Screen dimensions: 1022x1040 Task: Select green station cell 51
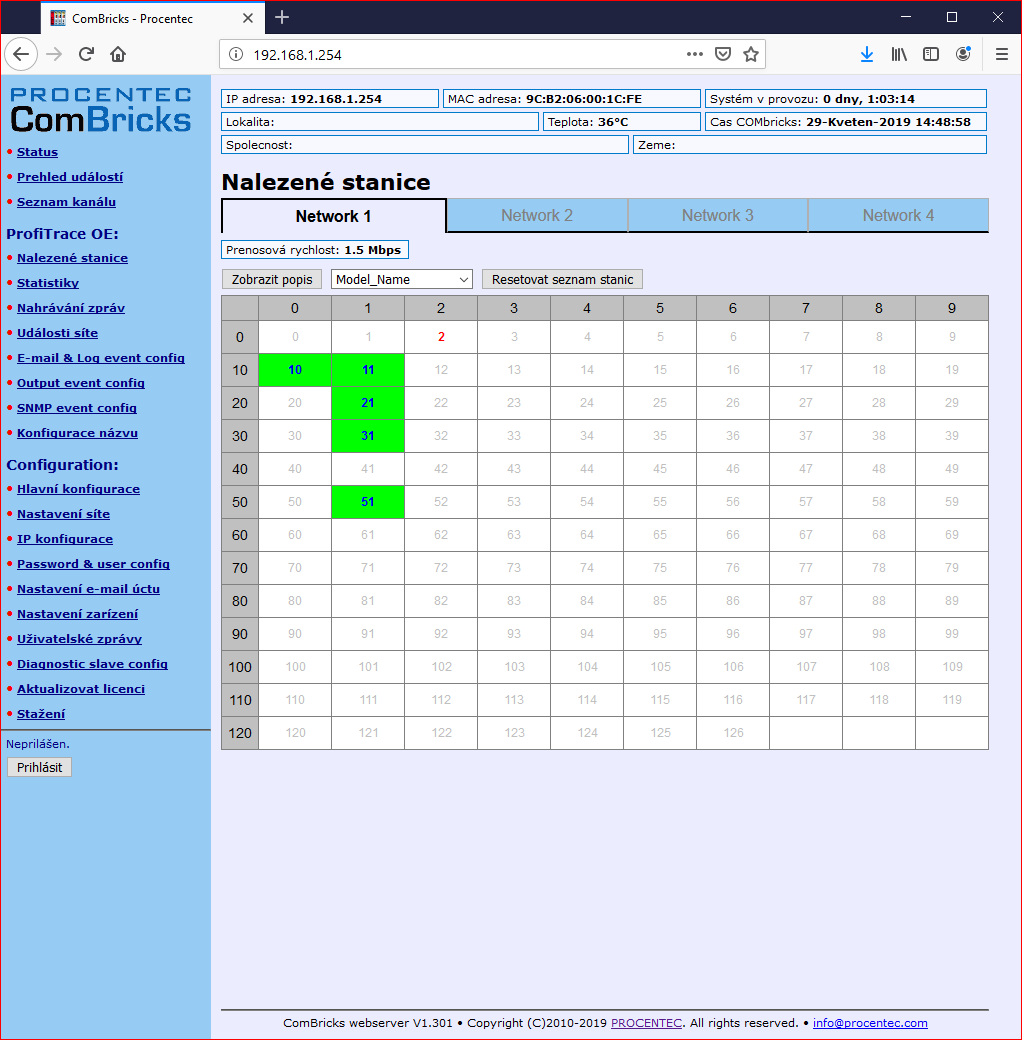368,502
